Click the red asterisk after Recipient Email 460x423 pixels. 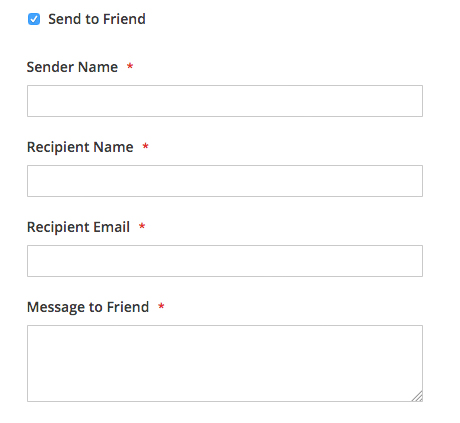click(142, 226)
